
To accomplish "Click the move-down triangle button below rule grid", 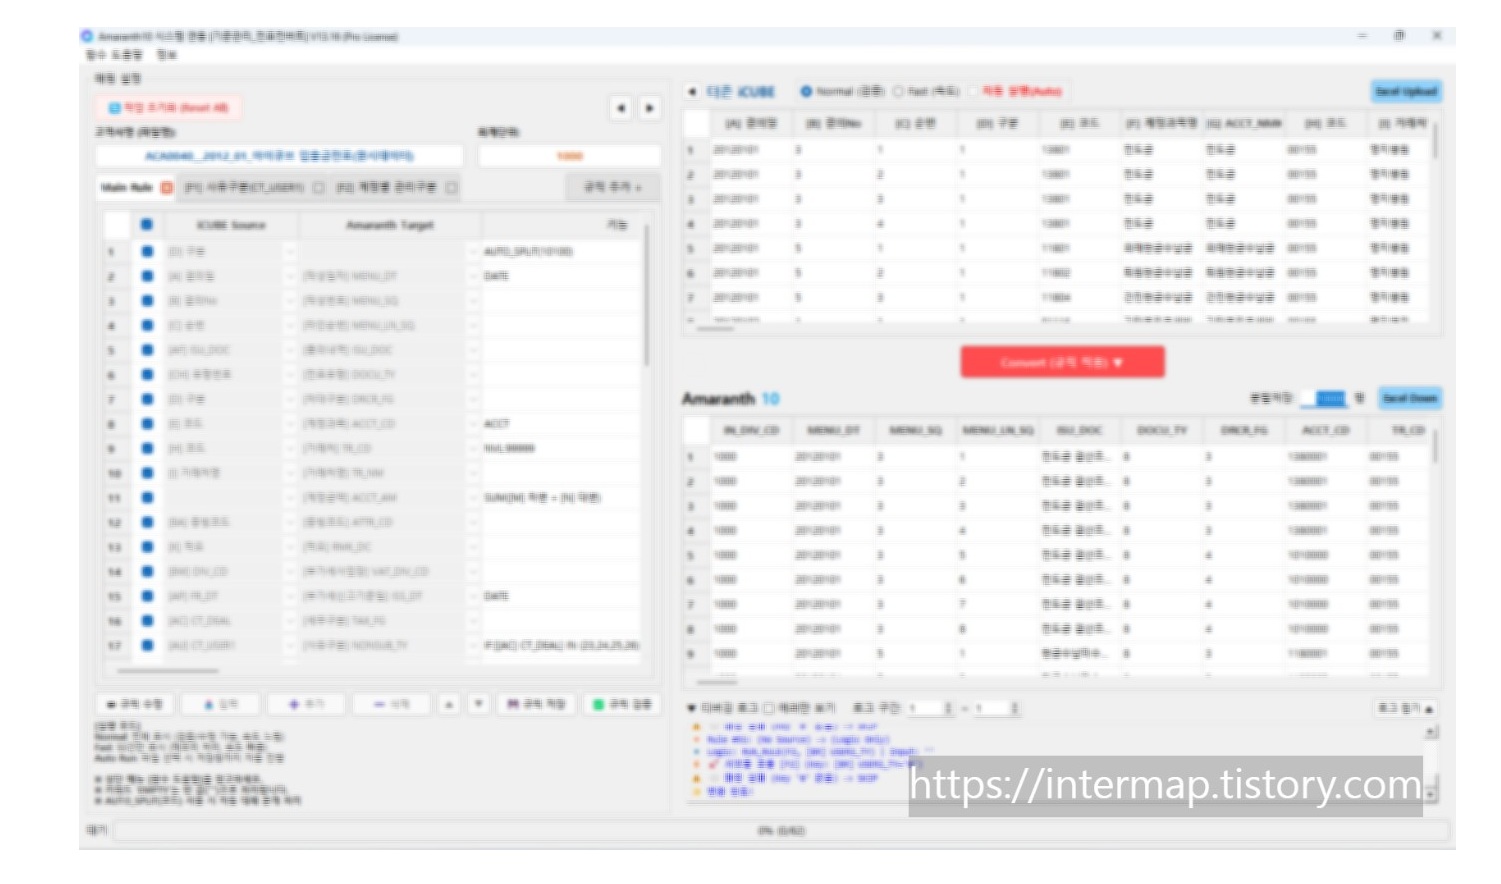I will [x=479, y=704].
